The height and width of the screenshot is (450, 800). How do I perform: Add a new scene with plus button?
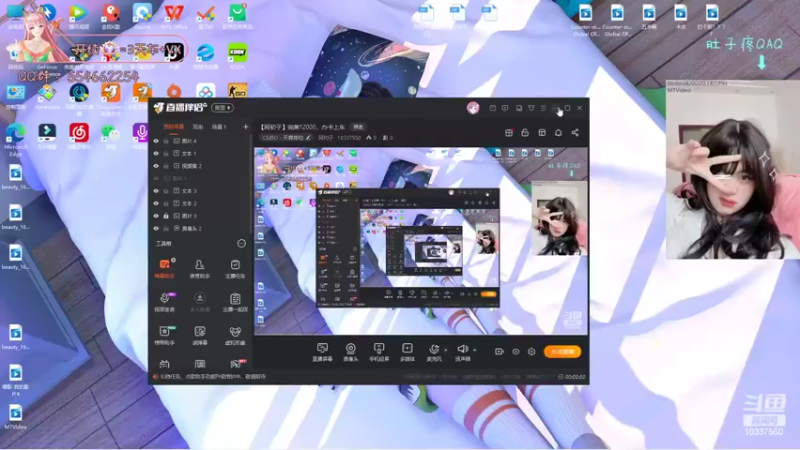245,127
